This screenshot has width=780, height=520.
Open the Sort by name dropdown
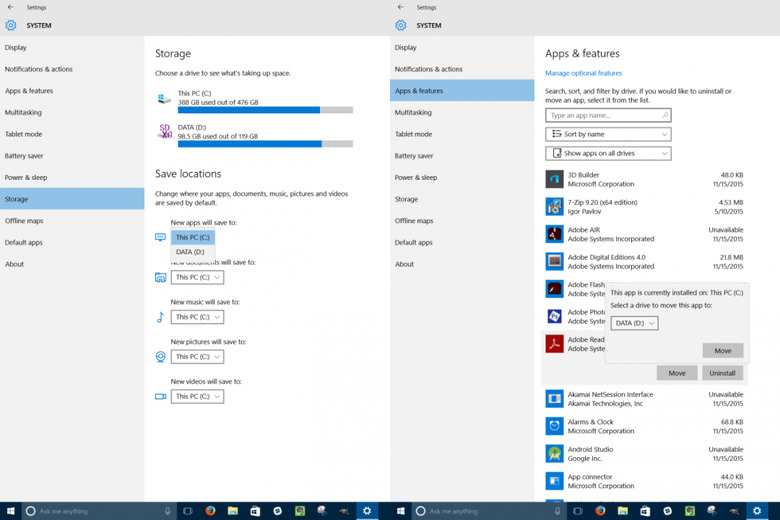click(x=608, y=134)
